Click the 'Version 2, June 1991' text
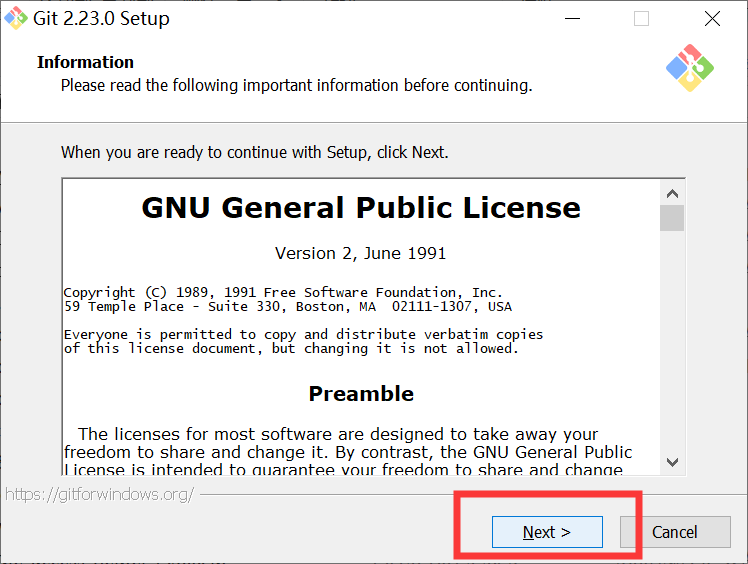 [x=361, y=253]
